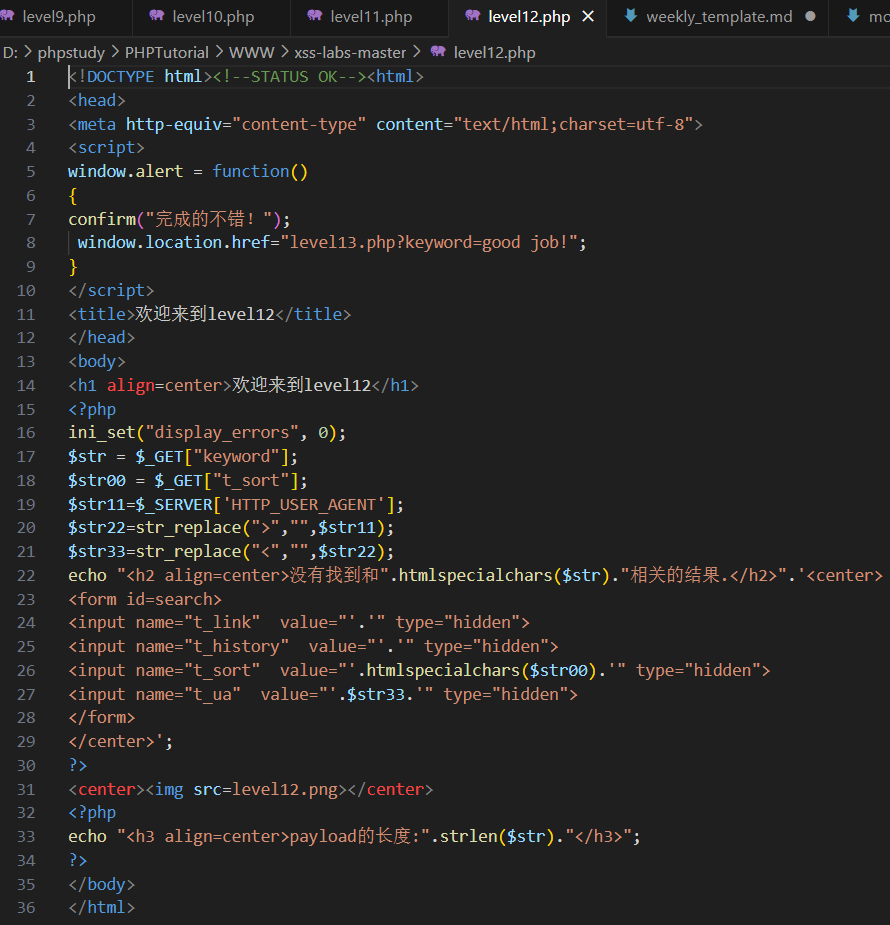Screen dimensions: 890x925
Task: Click the PHP elephant icon on level10.php tab
Action: (157, 16)
